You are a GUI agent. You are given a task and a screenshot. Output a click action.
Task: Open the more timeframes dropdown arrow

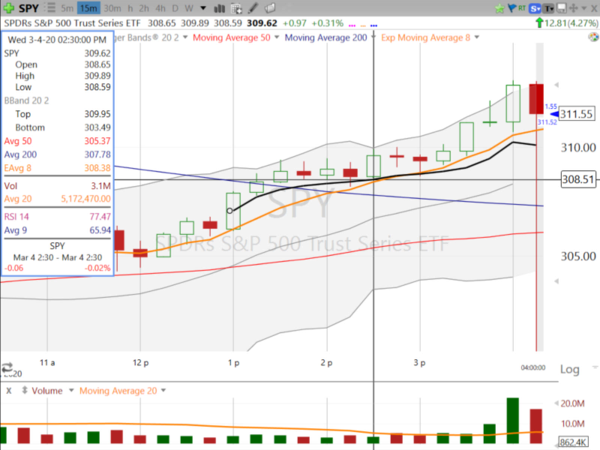coord(203,8)
